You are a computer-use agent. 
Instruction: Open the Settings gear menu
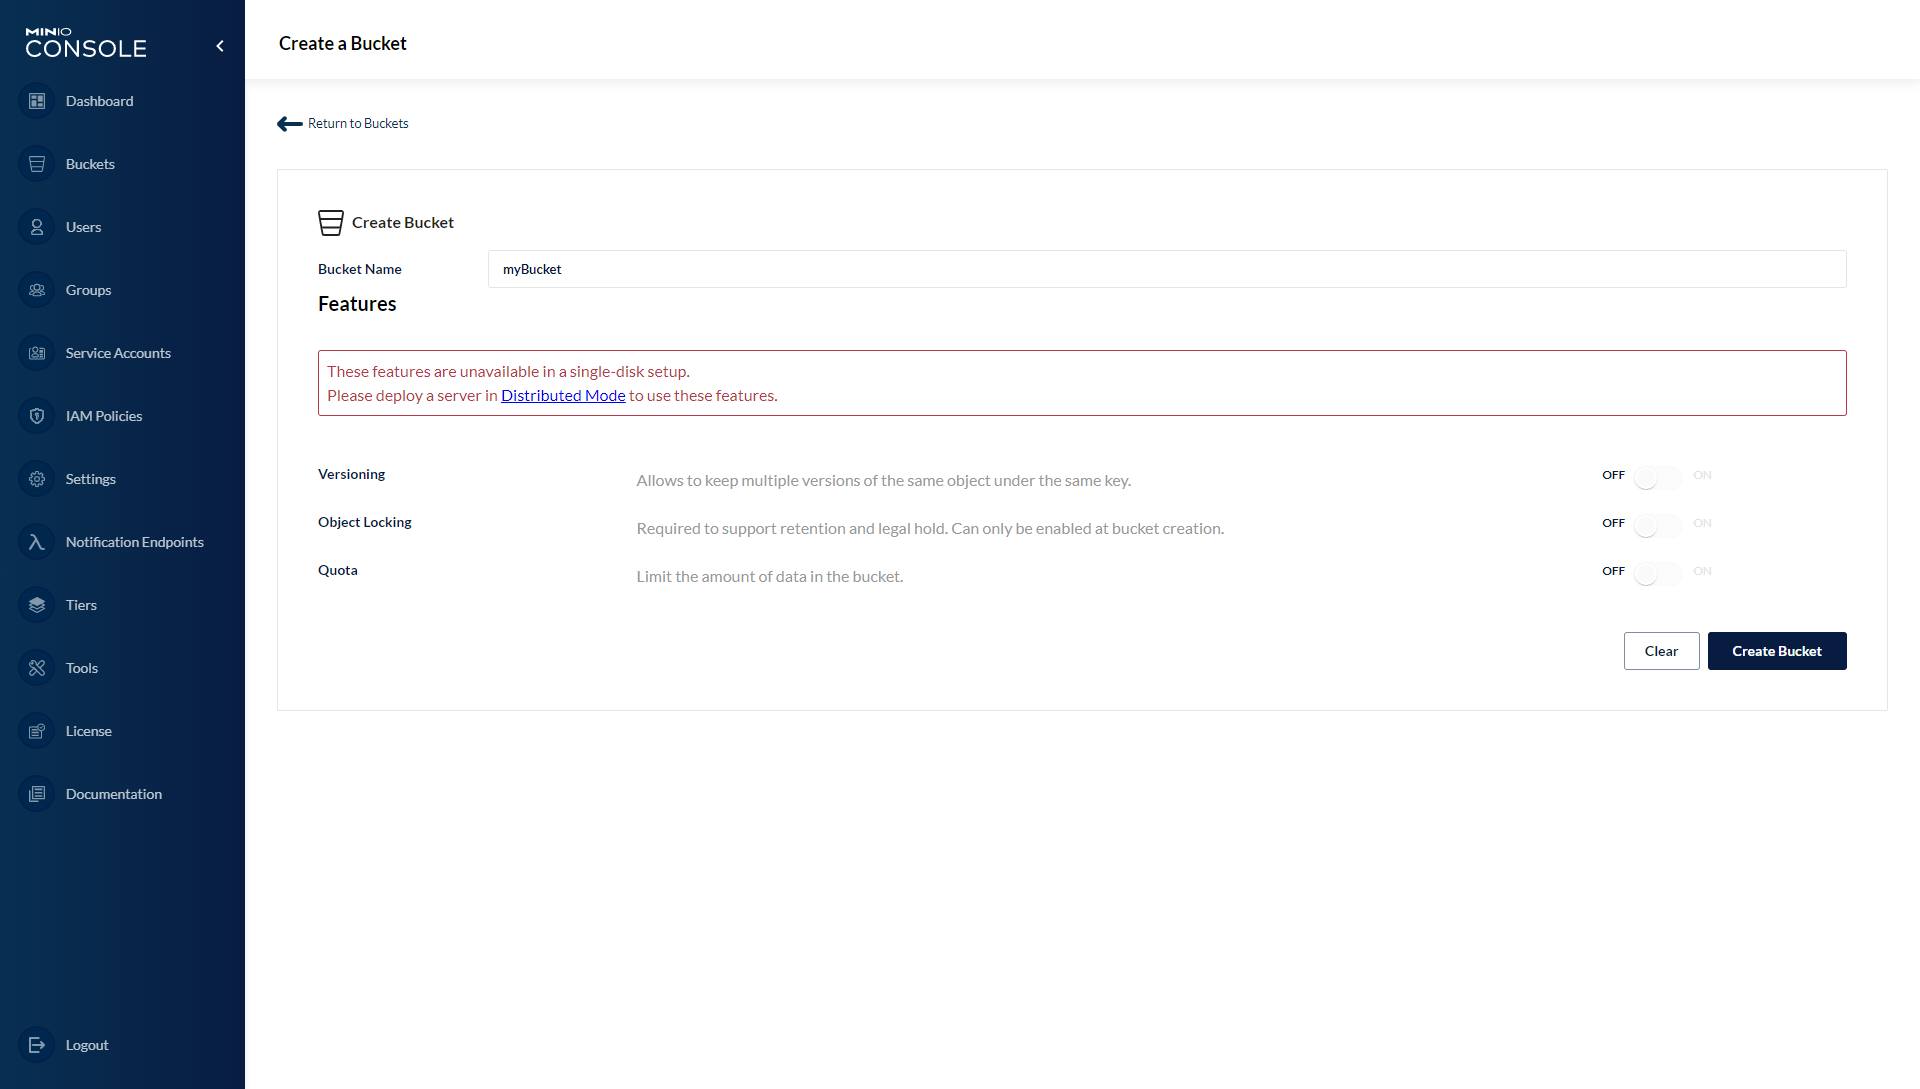click(37, 478)
